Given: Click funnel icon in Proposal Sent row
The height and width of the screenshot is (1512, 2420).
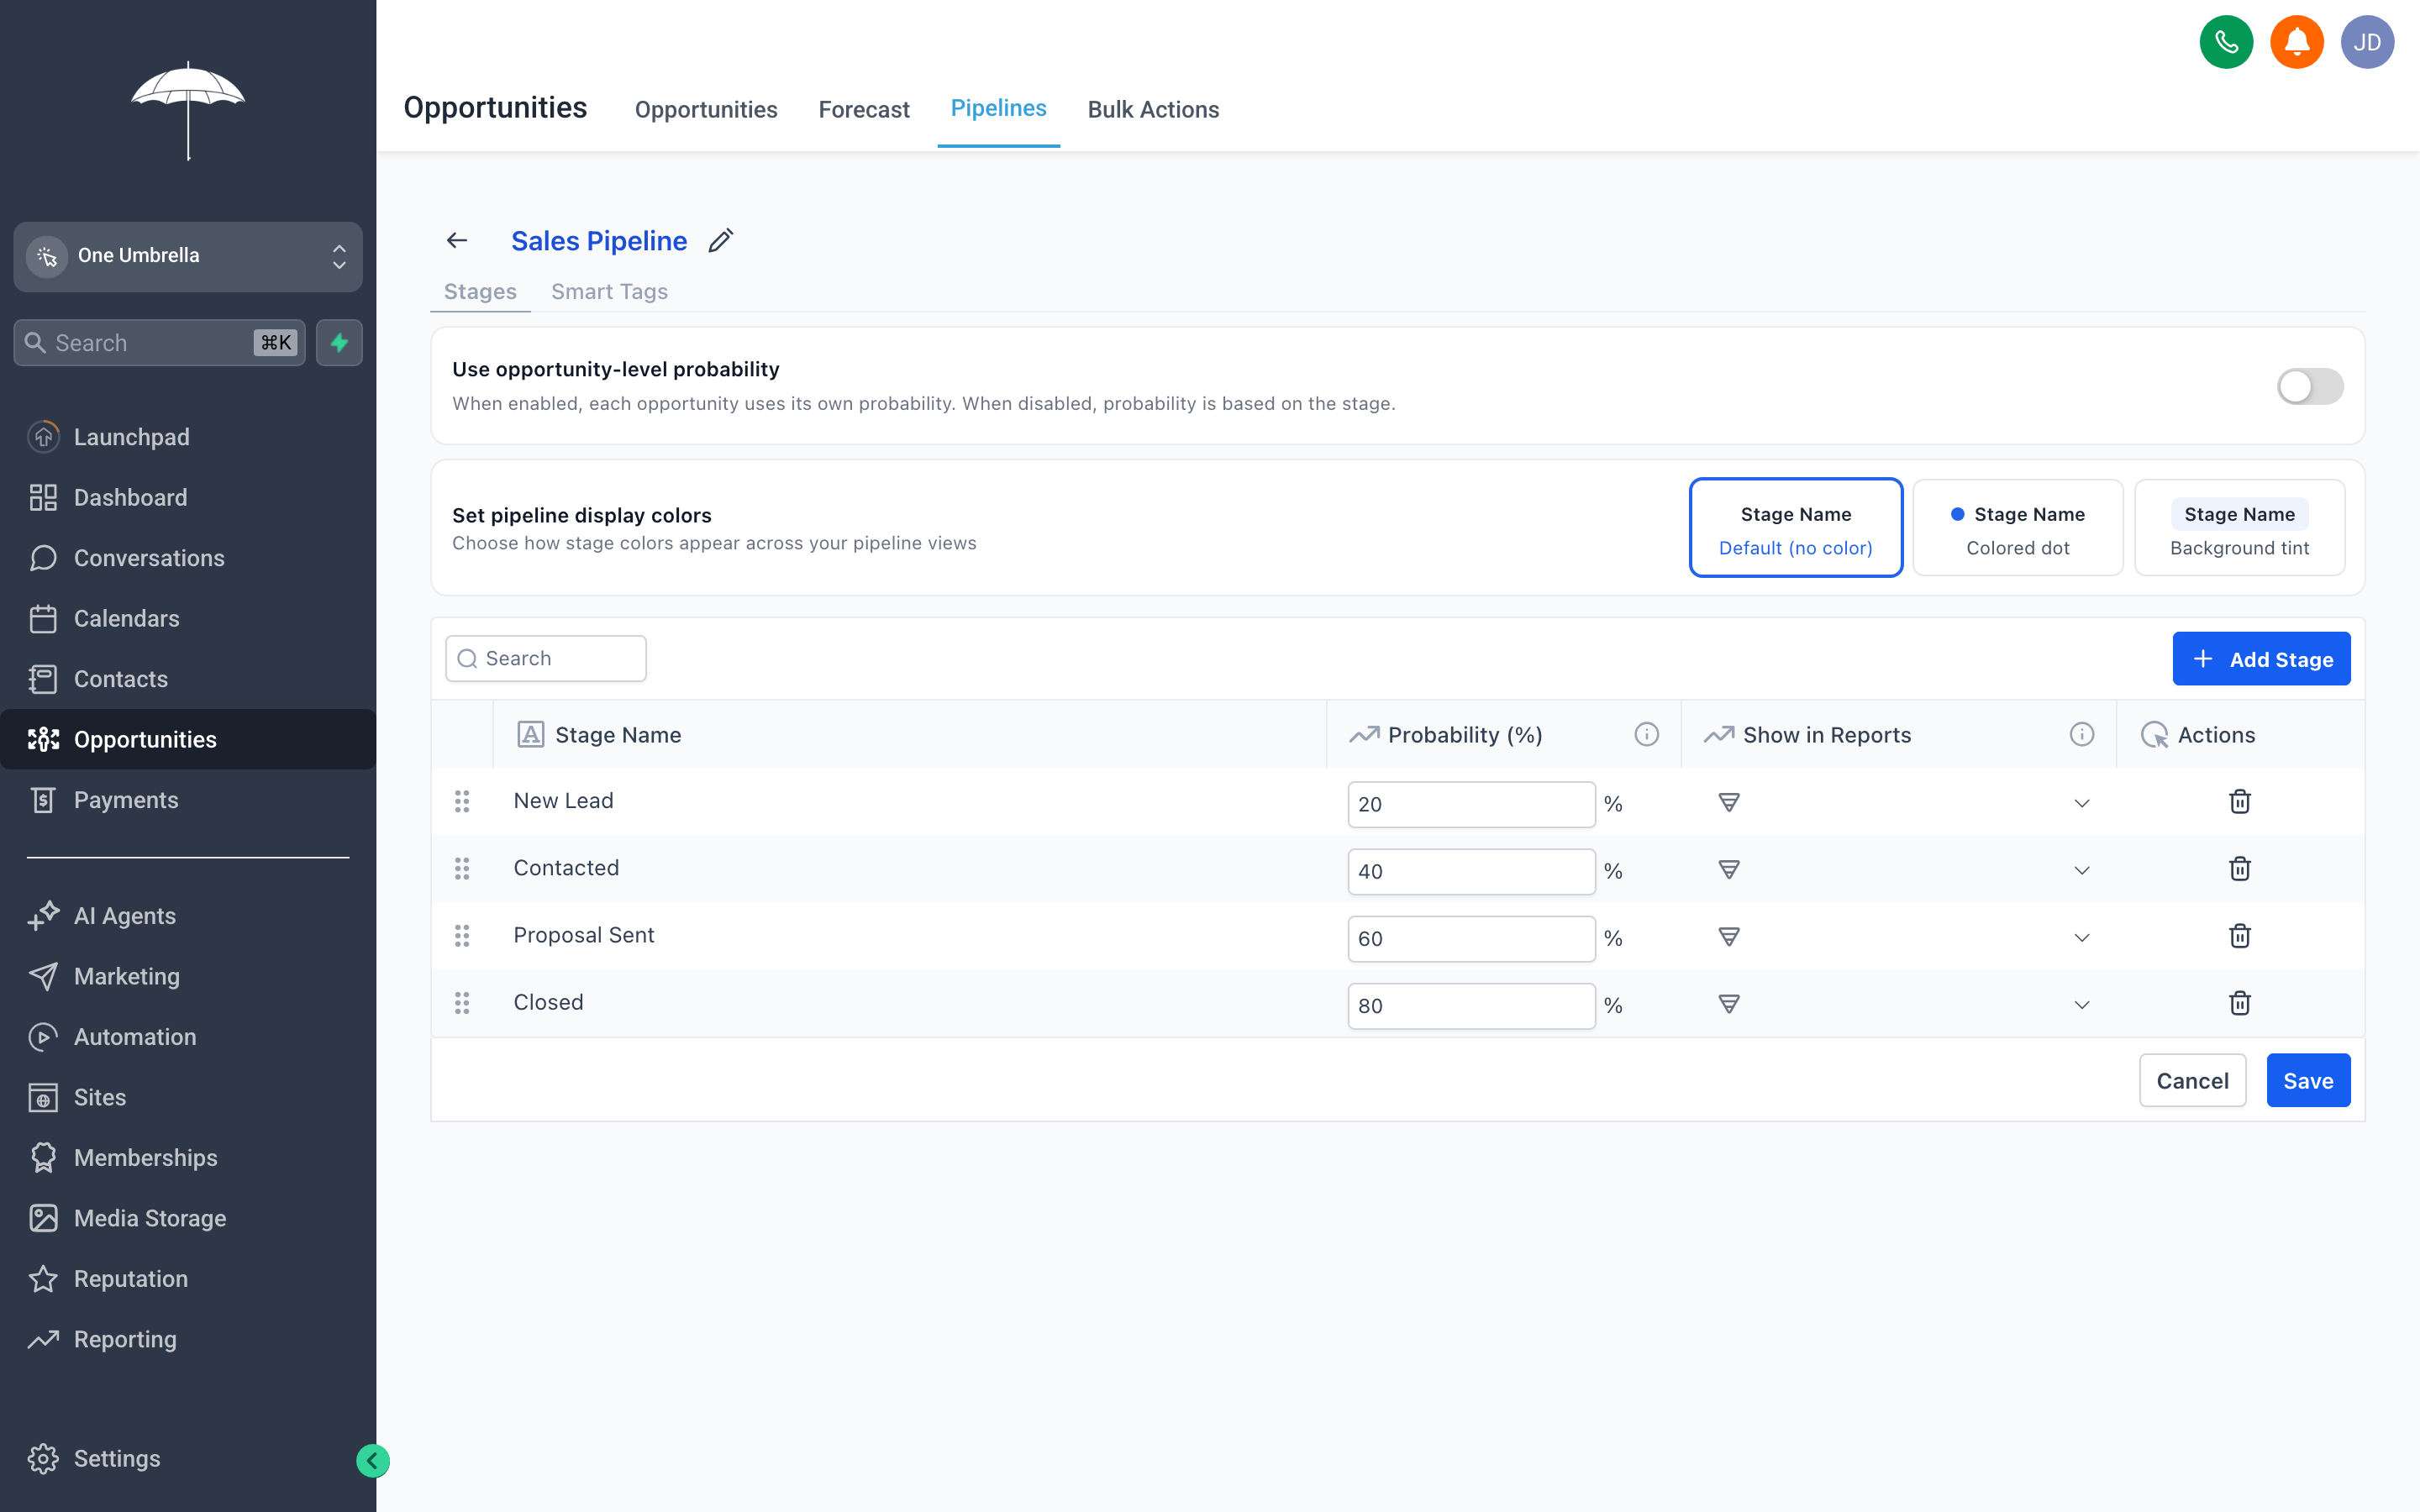Looking at the screenshot, I should tap(1729, 936).
